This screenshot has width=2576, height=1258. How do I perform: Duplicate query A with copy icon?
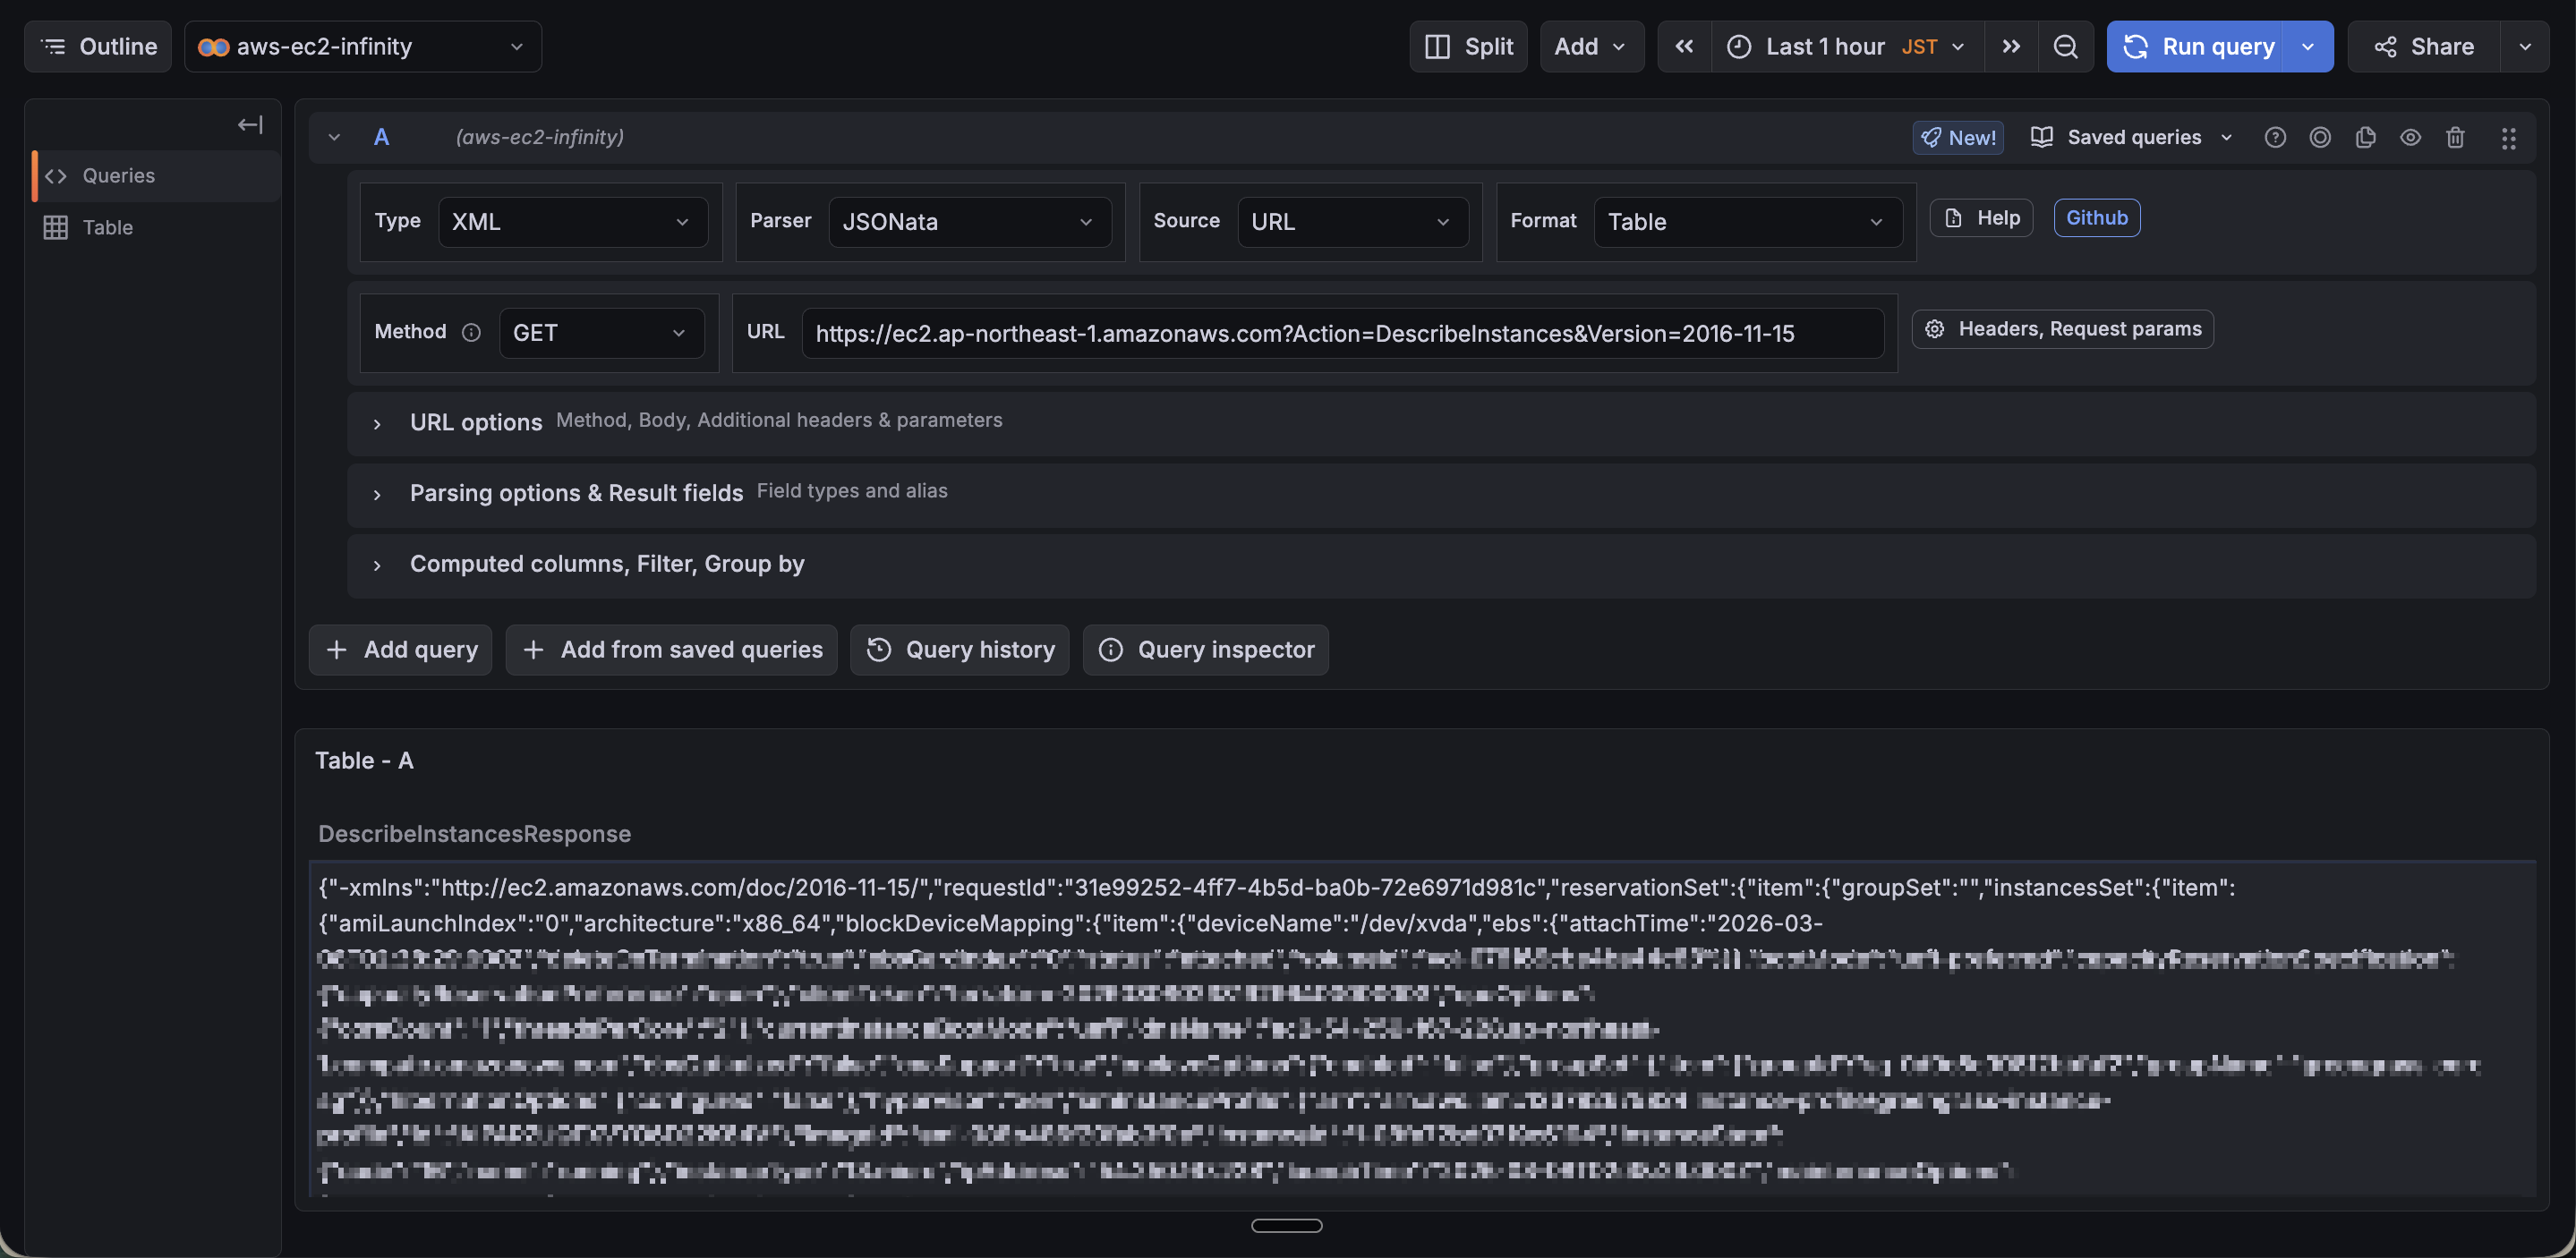pyautogui.click(x=2365, y=137)
